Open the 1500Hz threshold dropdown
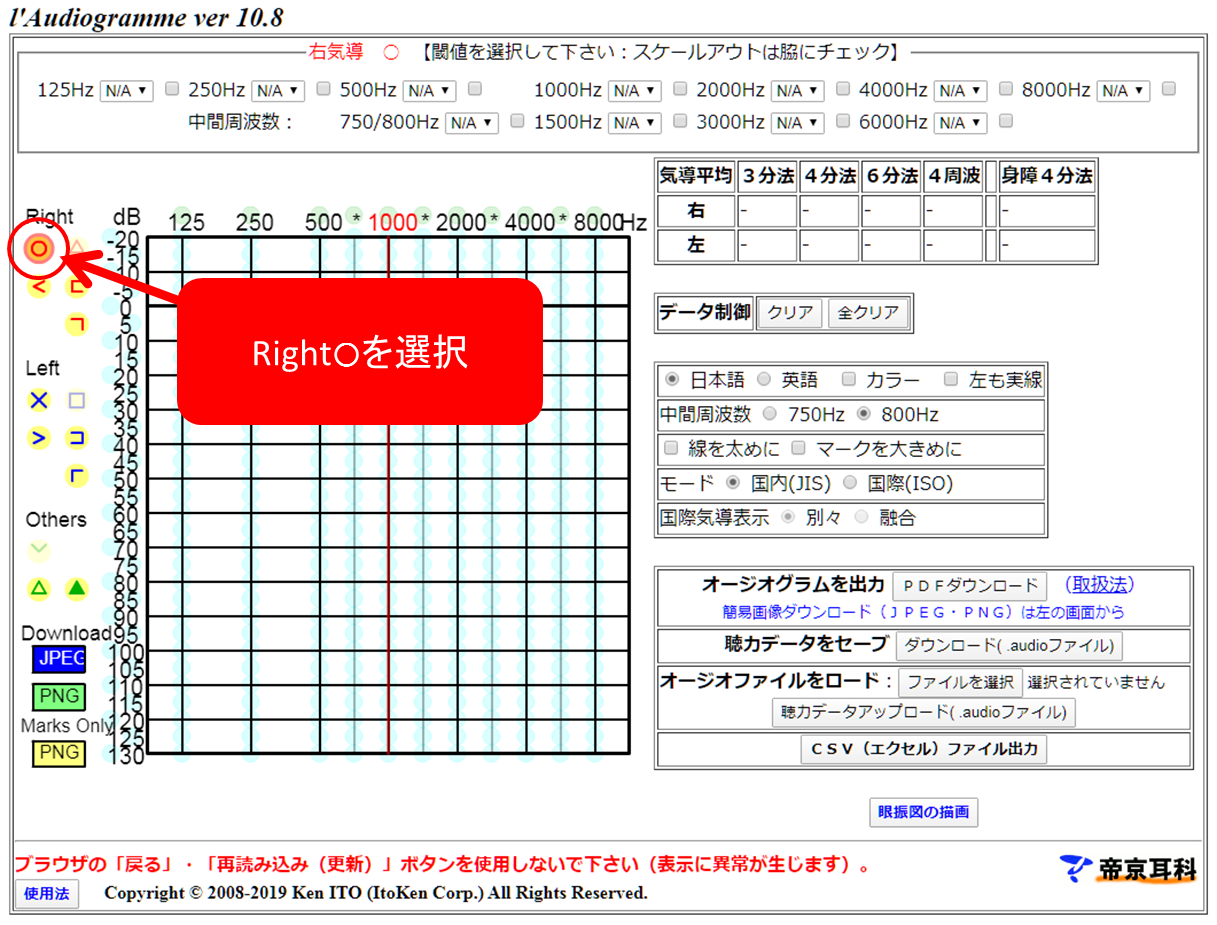 coord(635,122)
